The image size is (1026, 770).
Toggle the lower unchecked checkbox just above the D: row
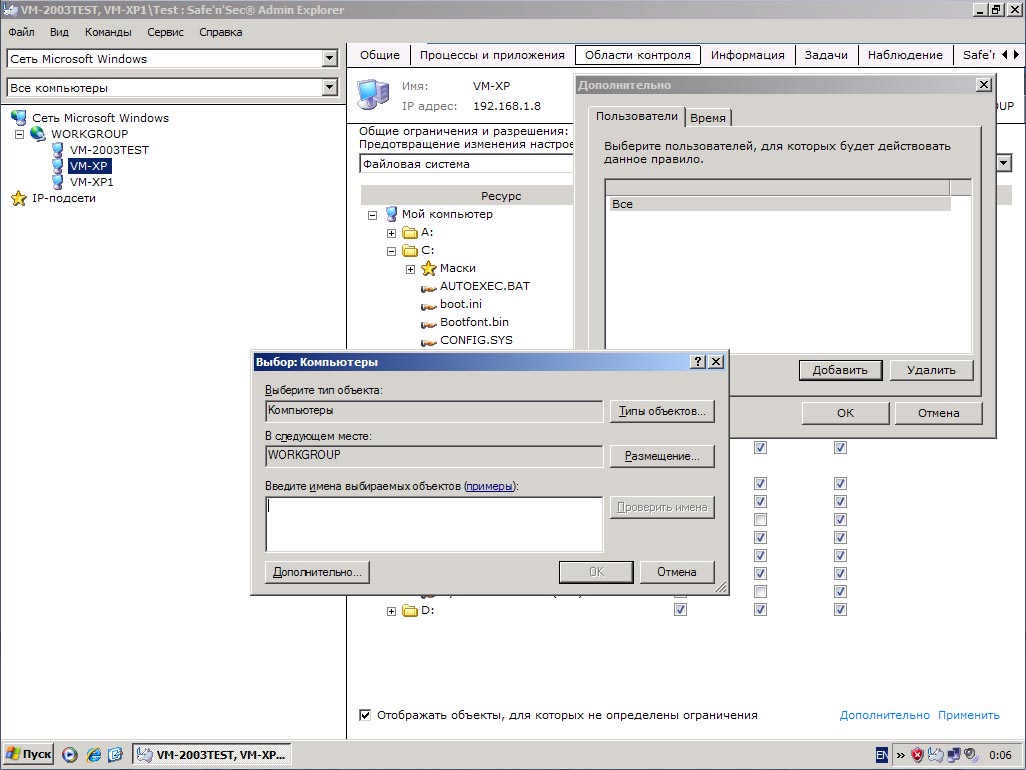tap(760, 591)
